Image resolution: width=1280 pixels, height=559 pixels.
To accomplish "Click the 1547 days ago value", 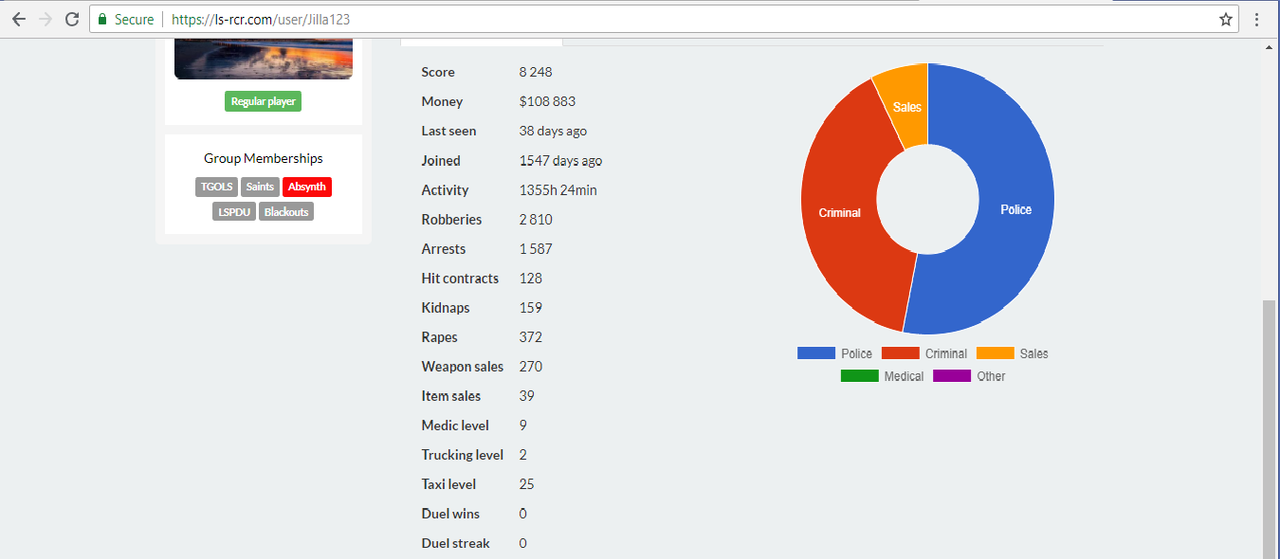I will click(560, 160).
